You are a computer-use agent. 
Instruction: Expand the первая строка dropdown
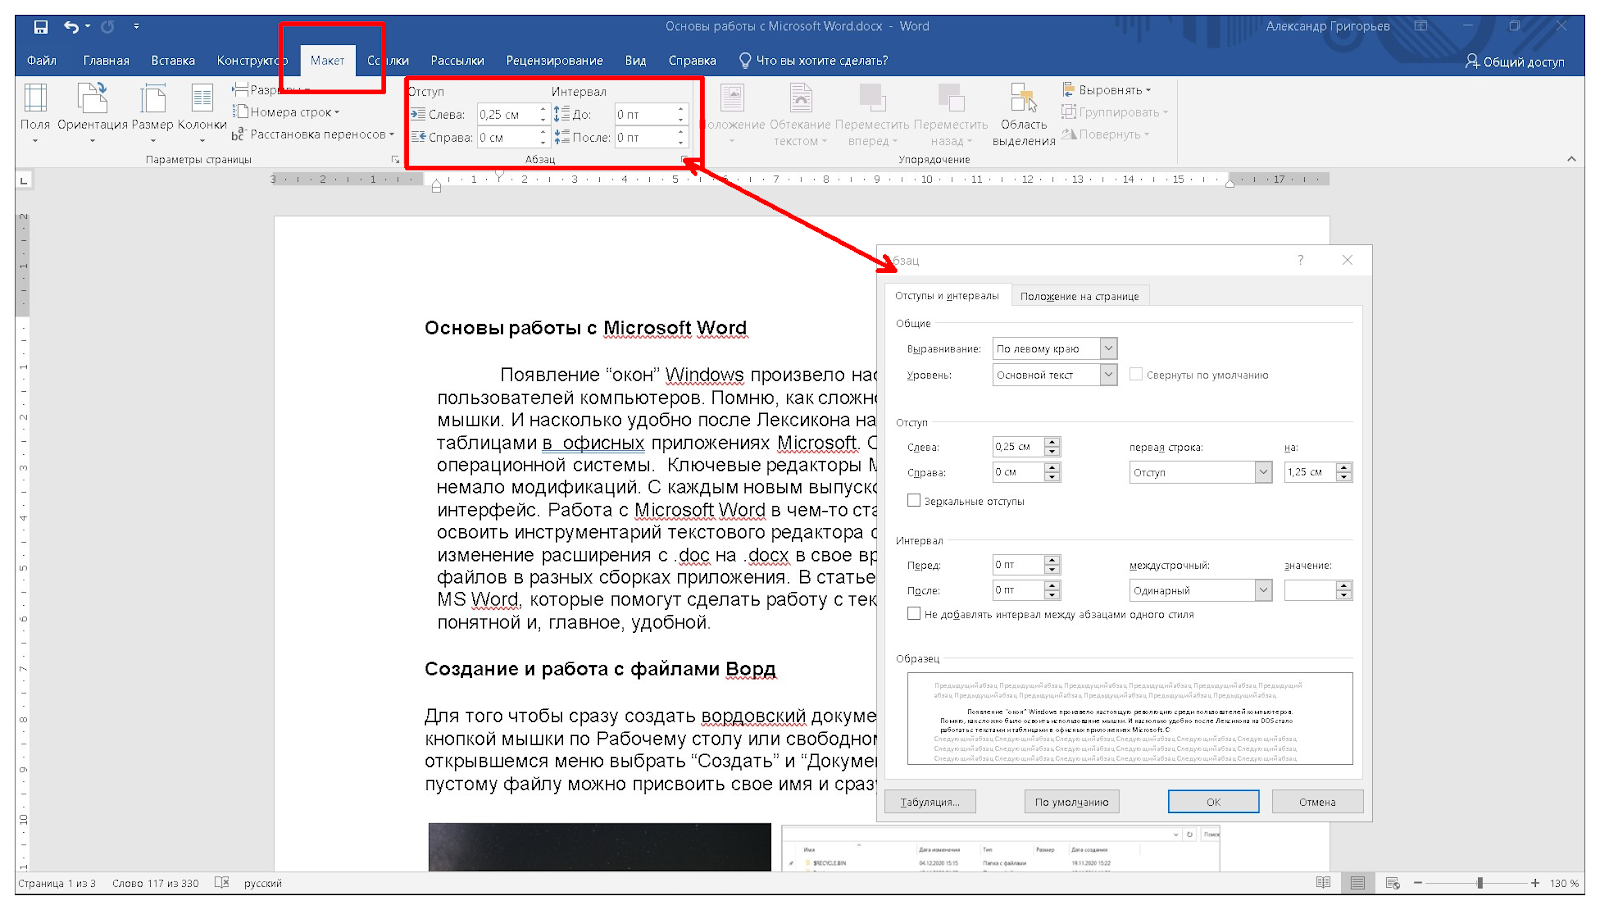point(1263,472)
